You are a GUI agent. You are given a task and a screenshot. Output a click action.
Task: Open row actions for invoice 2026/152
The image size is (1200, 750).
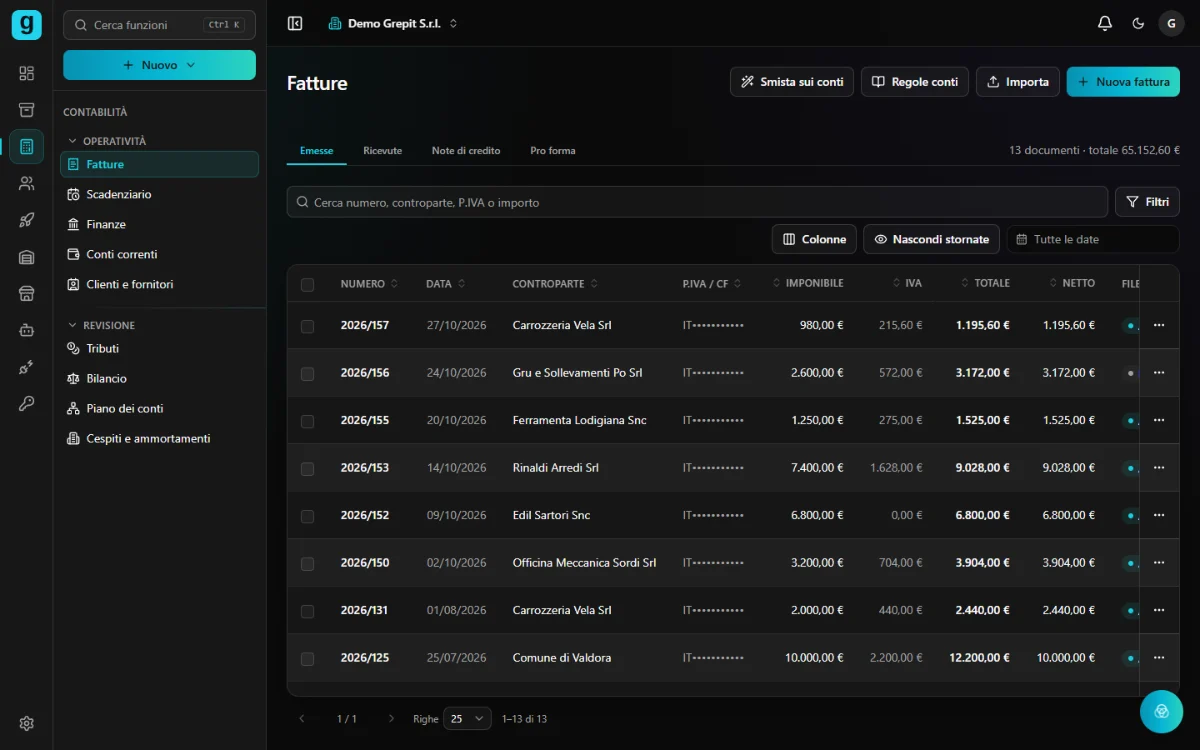coord(1159,515)
